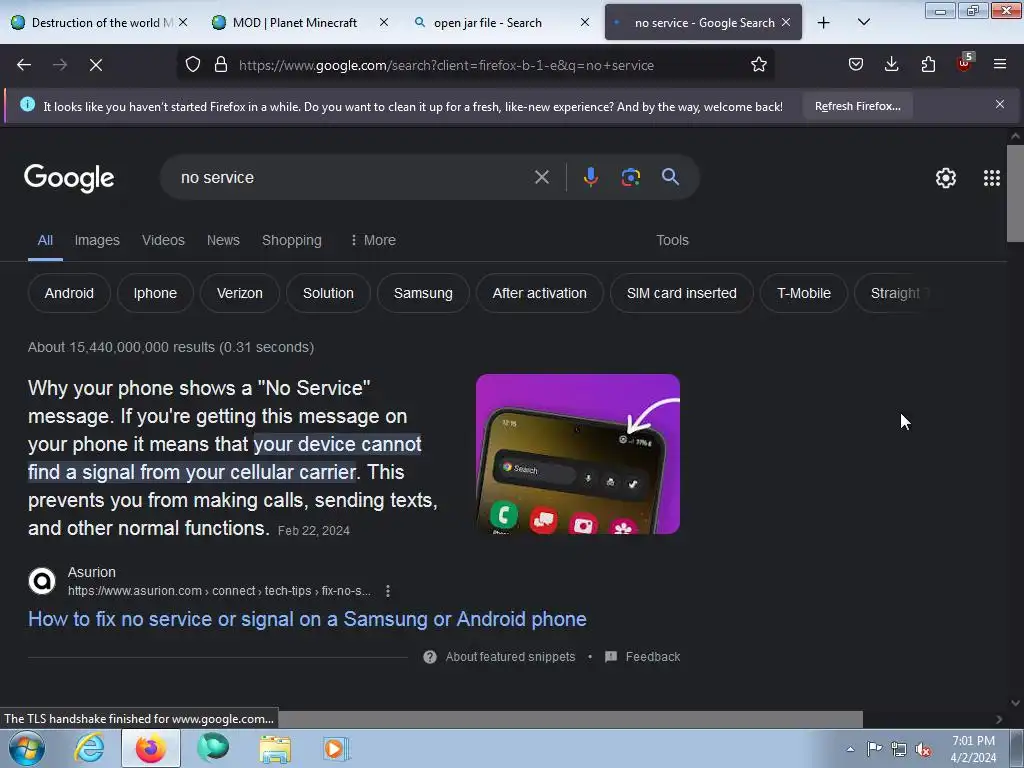1024x768 pixels.
Task: Open the featured snippet phone image
Action: [578, 454]
